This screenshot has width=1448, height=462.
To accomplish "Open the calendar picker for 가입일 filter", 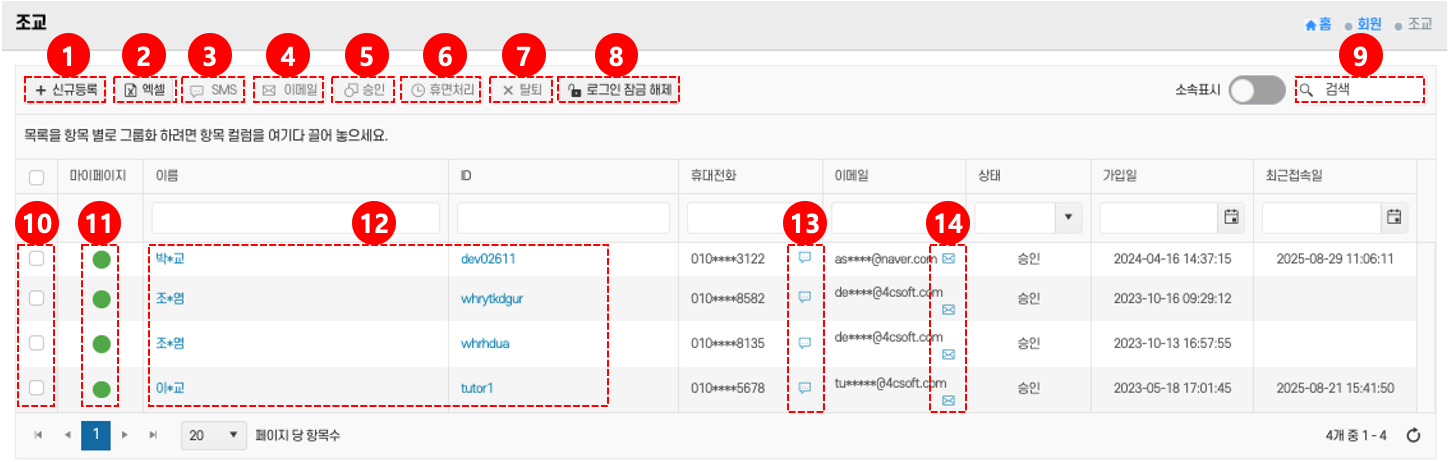I will coord(1231,216).
